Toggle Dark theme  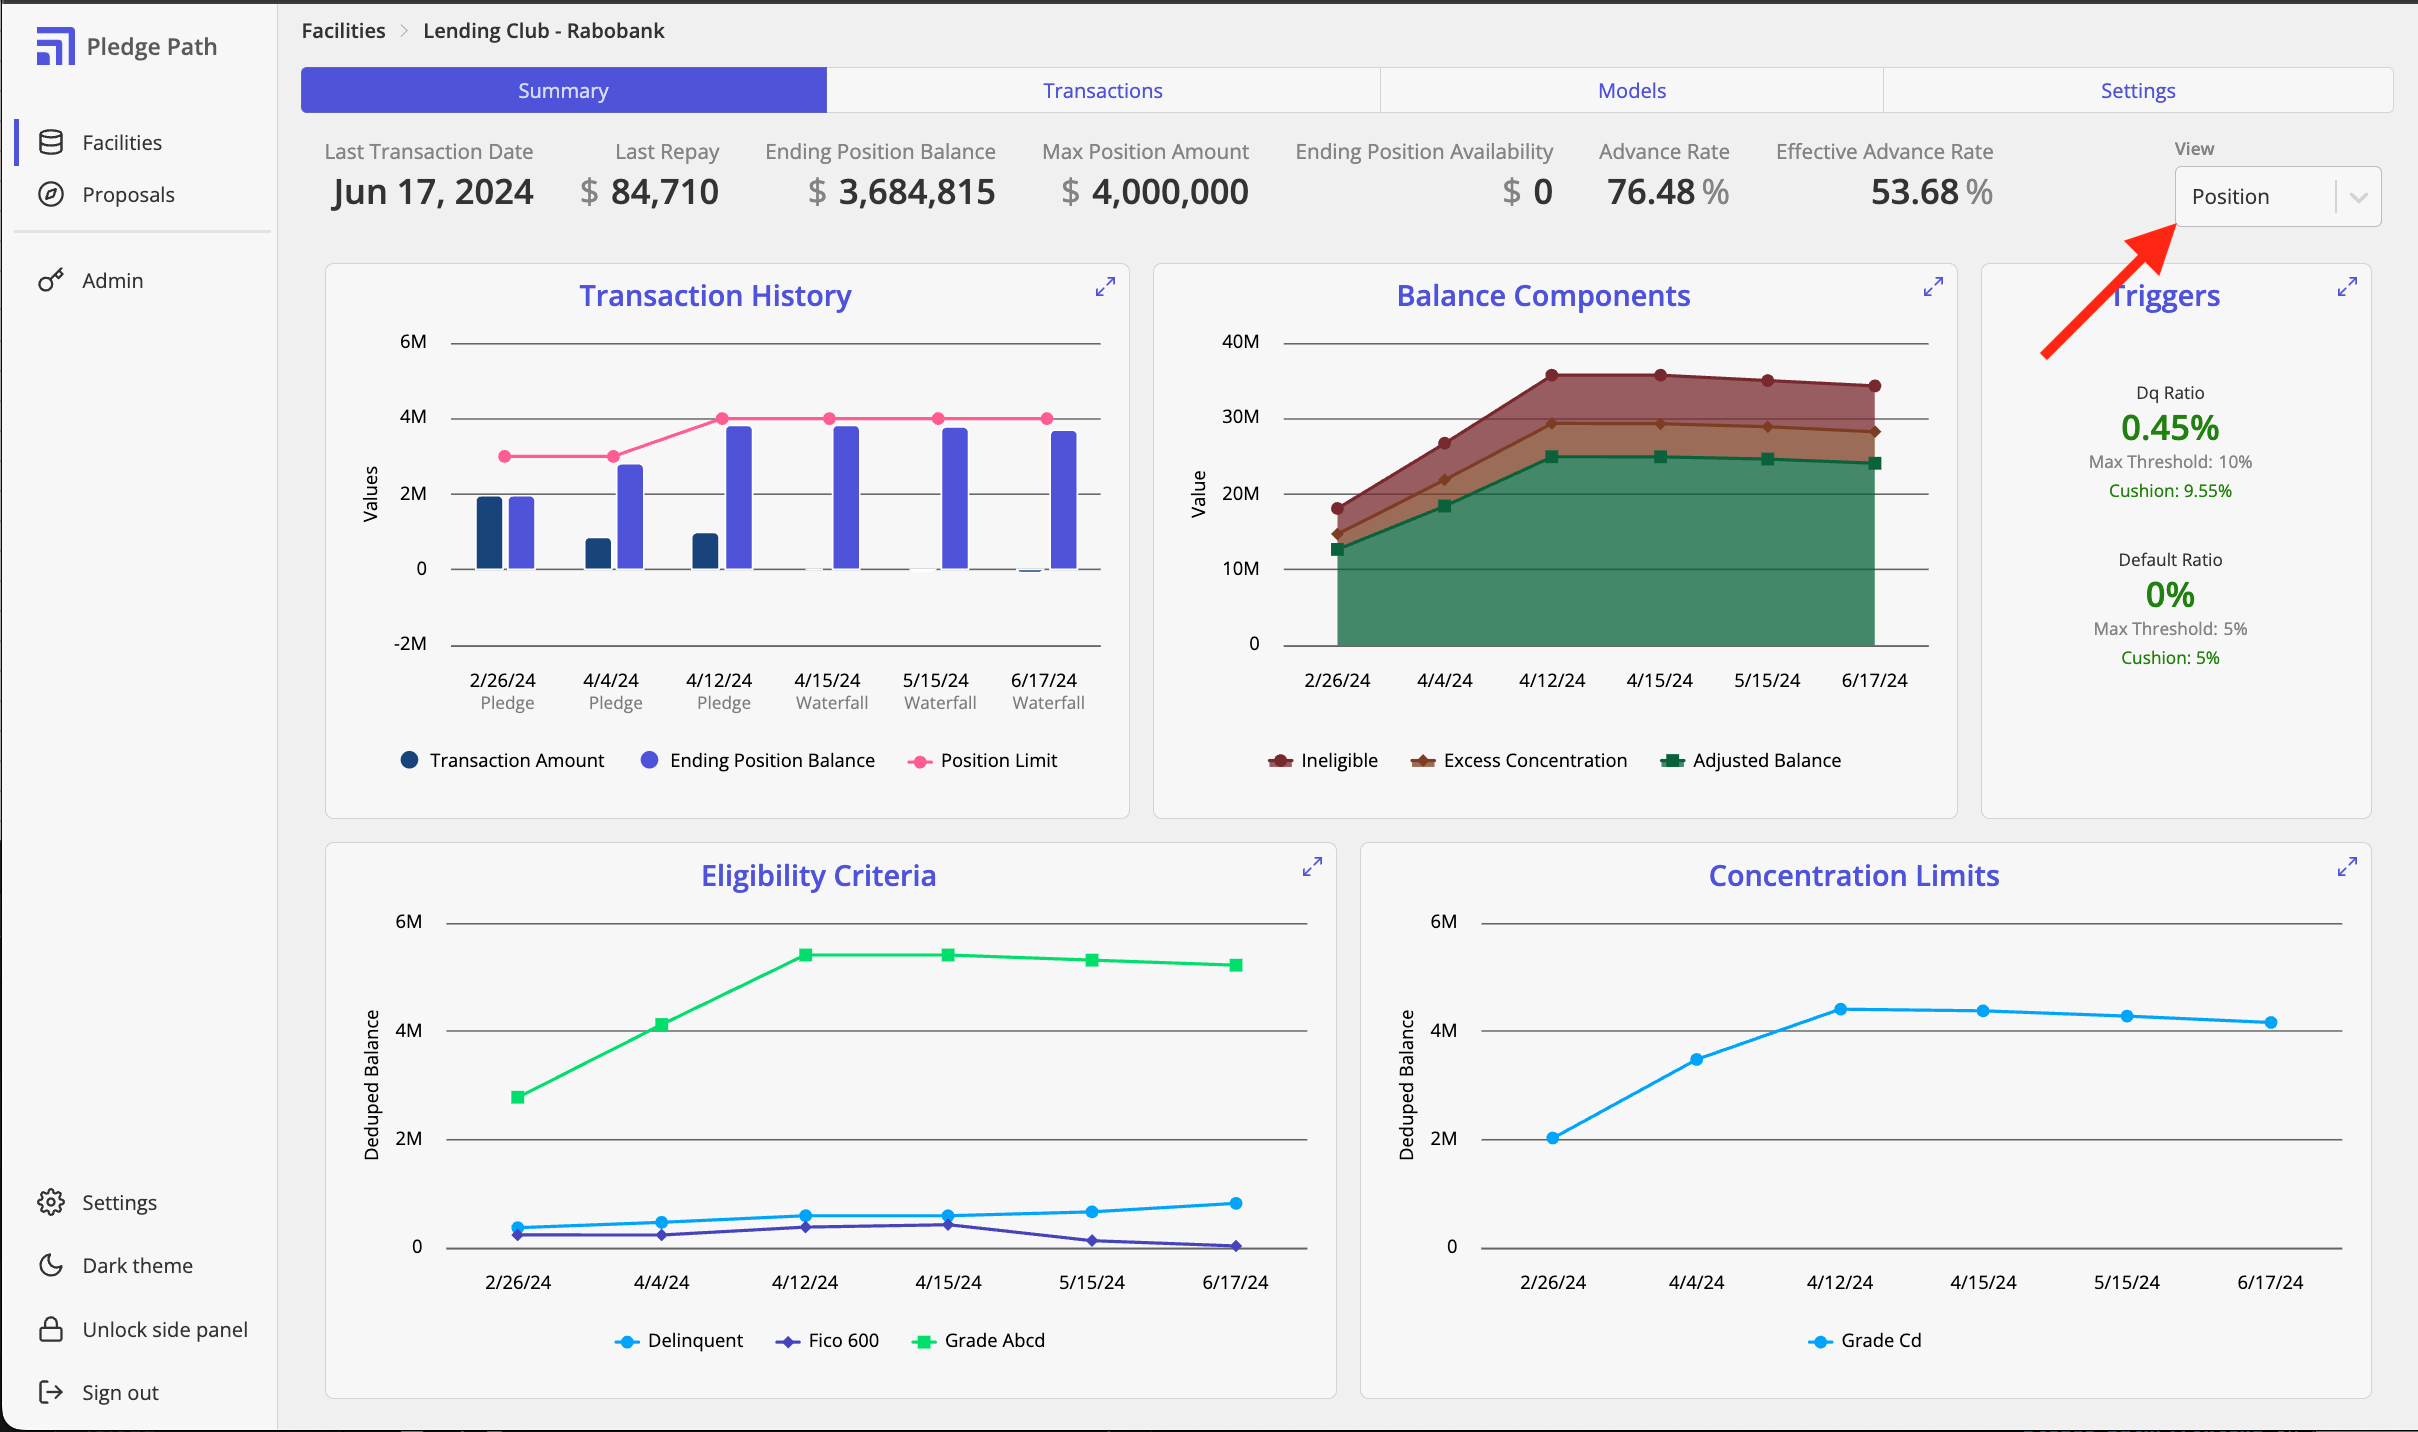[x=137, y=1265]
